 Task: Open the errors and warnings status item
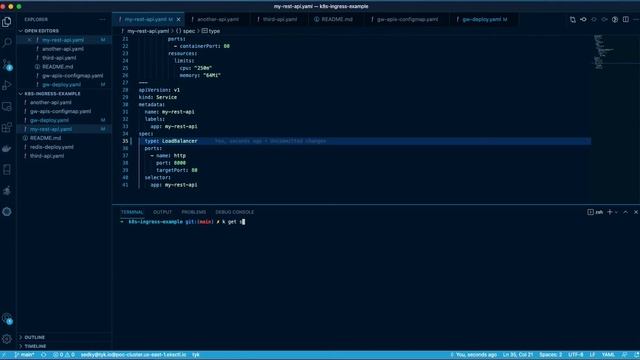[x=64, y=355]
